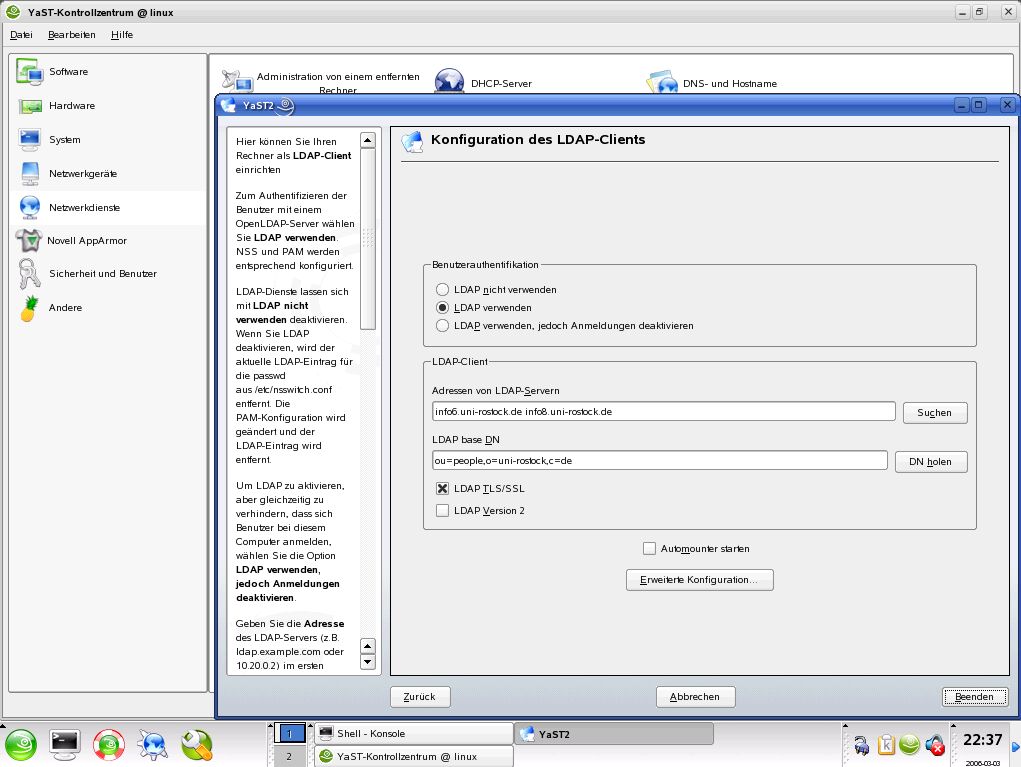Open the Hardware category icon
This screenshot has height=767, width=1021.
pos(30,105)
